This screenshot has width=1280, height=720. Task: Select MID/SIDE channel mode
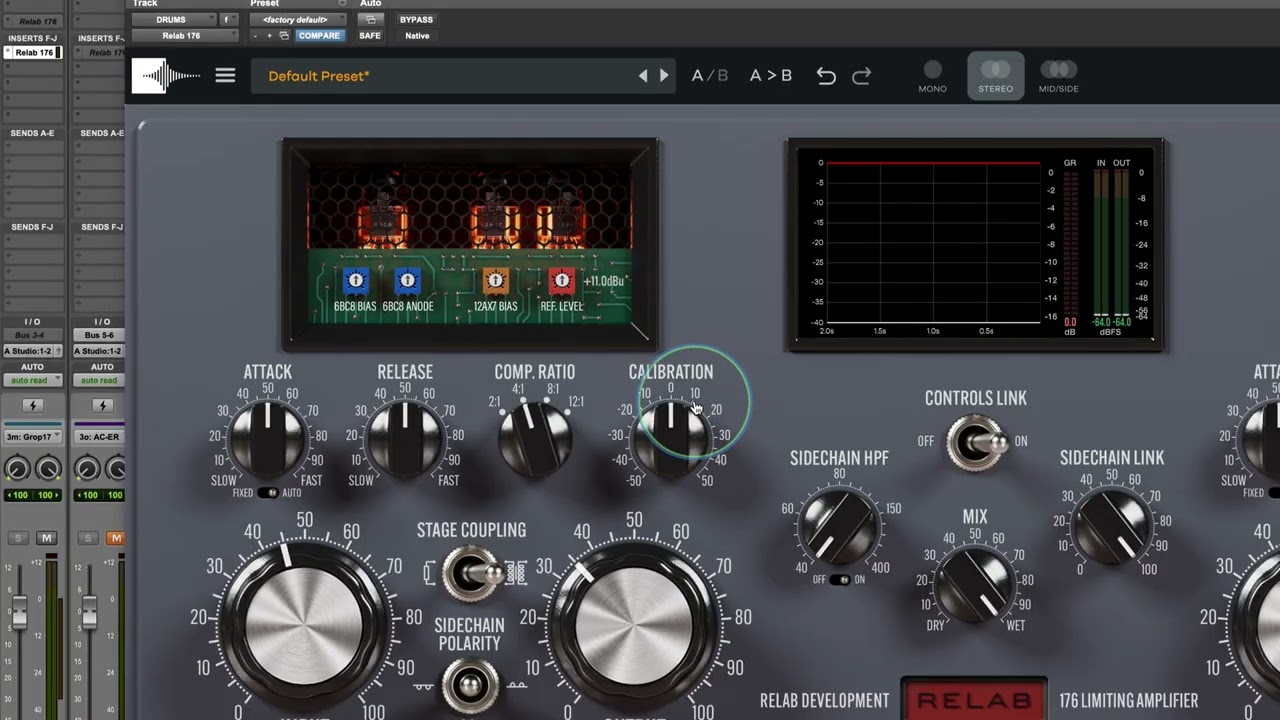1058,76
